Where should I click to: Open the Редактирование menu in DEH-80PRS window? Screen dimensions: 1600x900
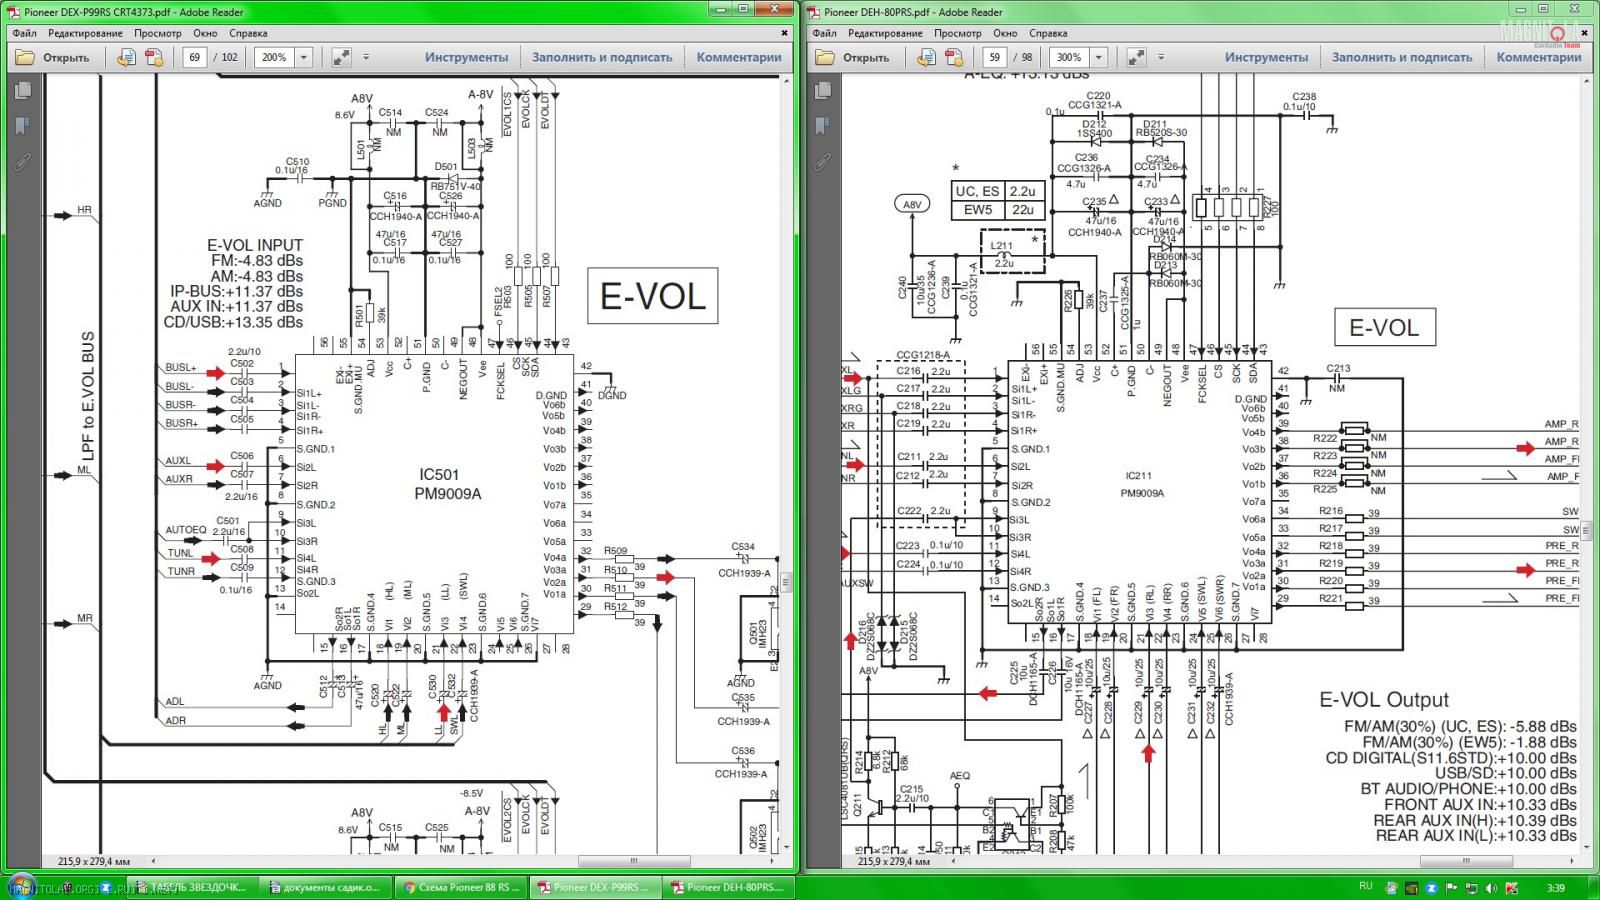coord(885,33)
